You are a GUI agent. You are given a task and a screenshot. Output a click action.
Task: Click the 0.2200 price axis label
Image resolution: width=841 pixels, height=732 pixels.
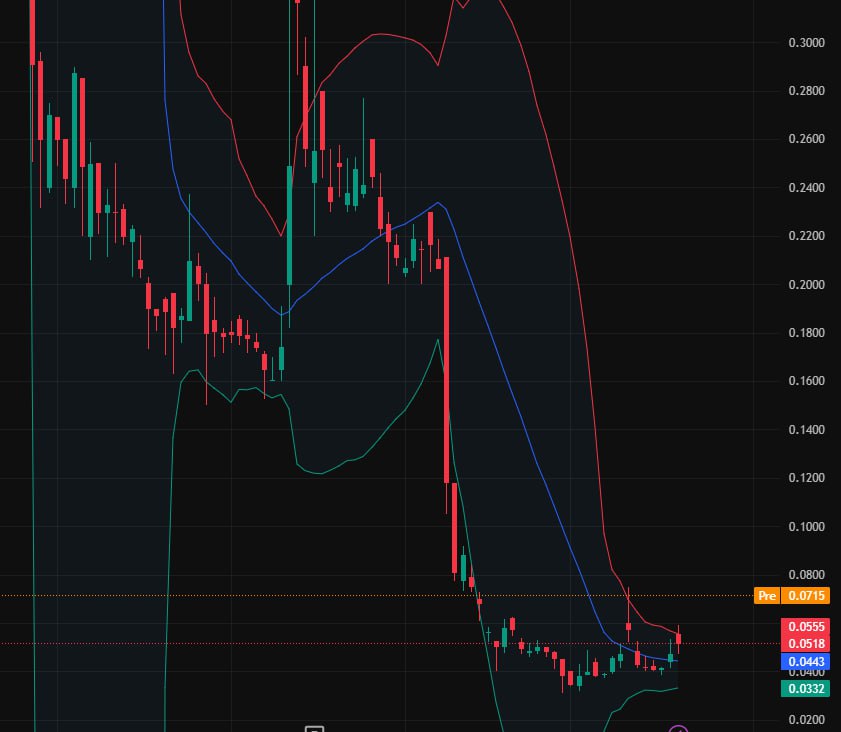[806, 236]
